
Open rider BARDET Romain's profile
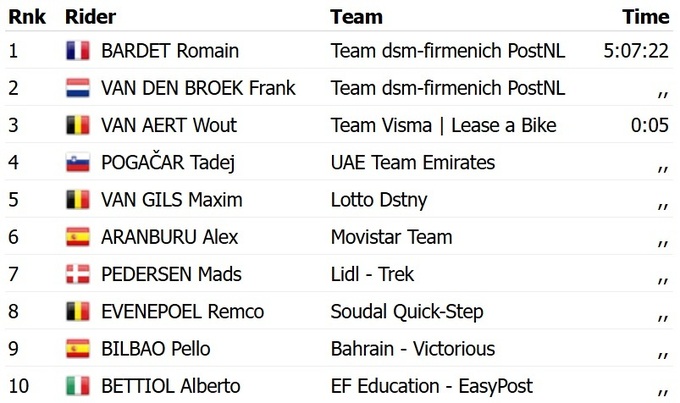point(170,51)
